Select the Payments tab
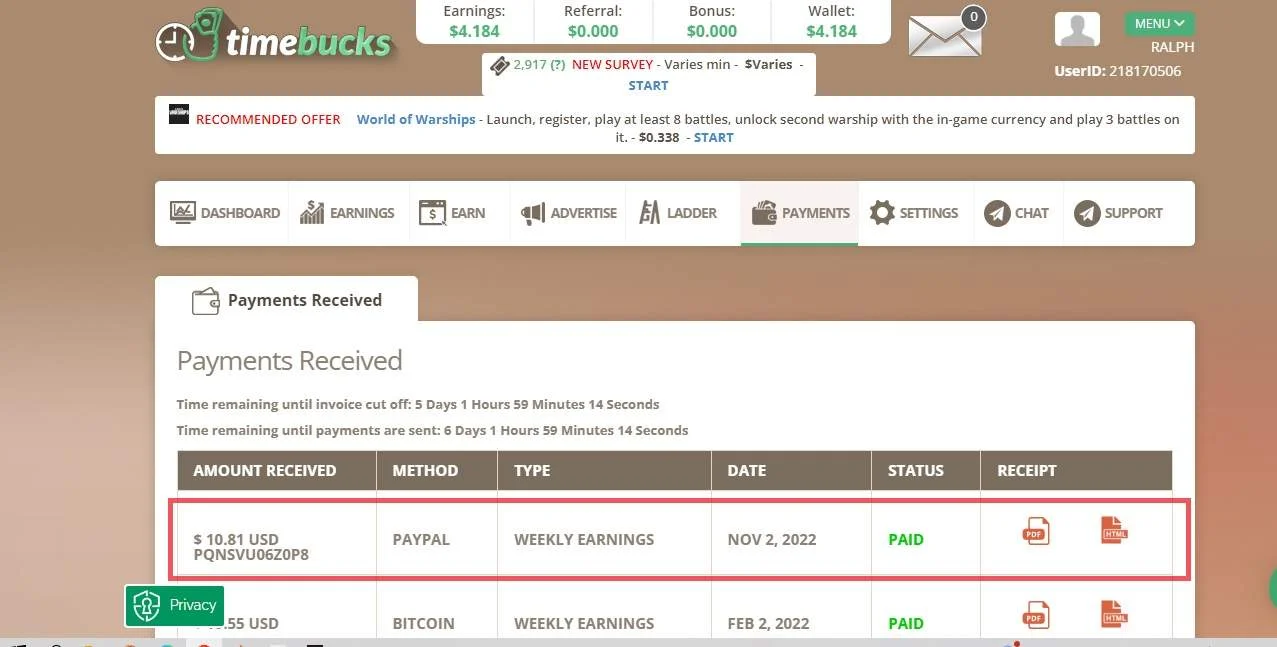The width and height of the screenshot is (1277, 647). click(800, 213)
